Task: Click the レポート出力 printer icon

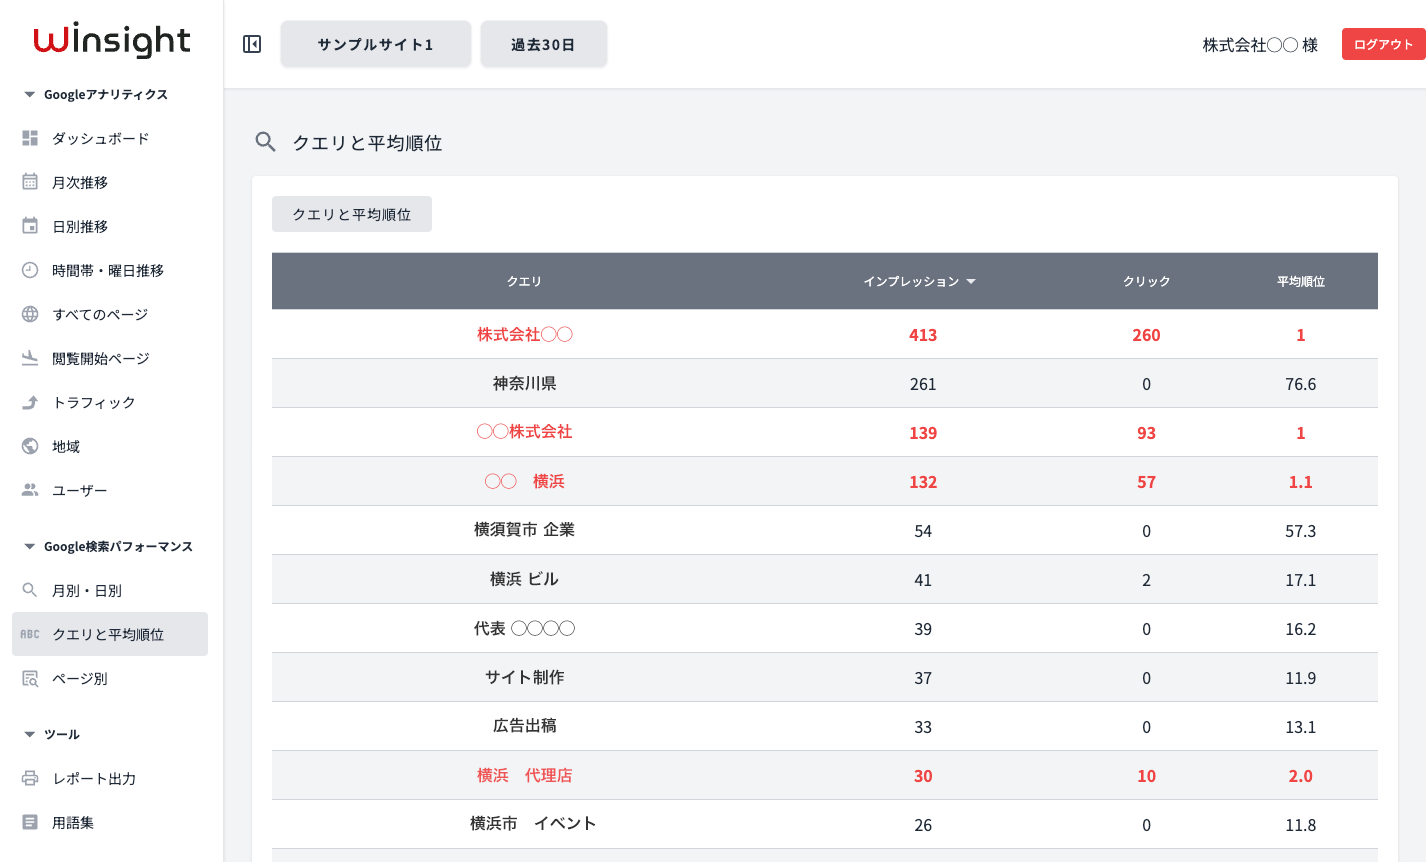Action: click(30, 778)
